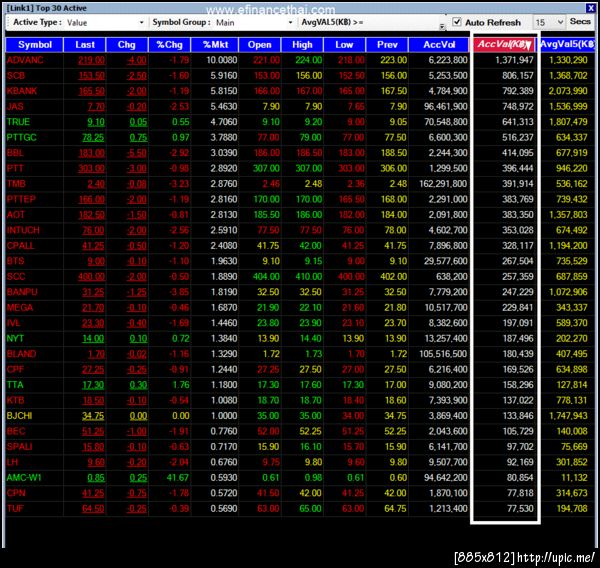Select the PTT symbol
The image size is (600, 568).
click(15, 168)
